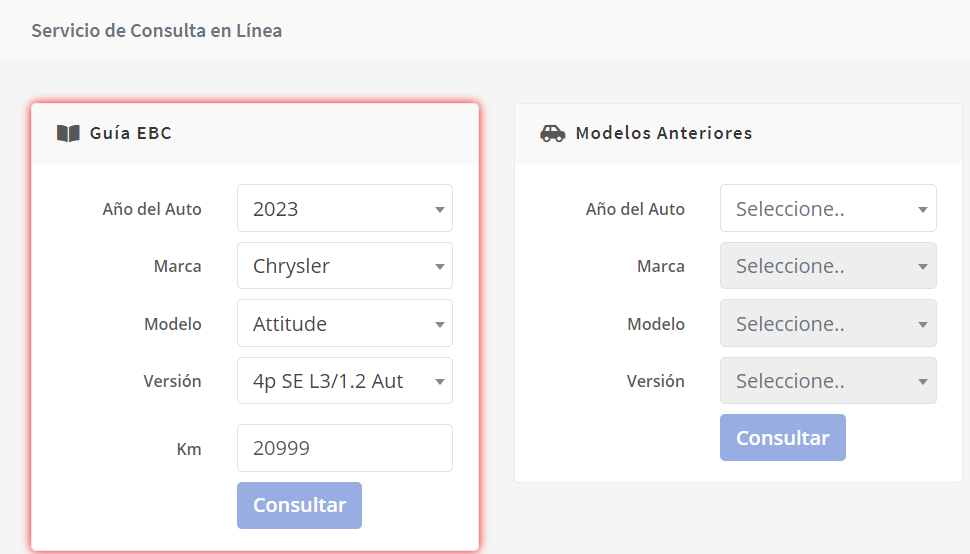Open Año del Auto dropdown under Modelos Anteriores
Image resolution: width=970 pixels, height=554 pixels.
click(x=827, y=209)
